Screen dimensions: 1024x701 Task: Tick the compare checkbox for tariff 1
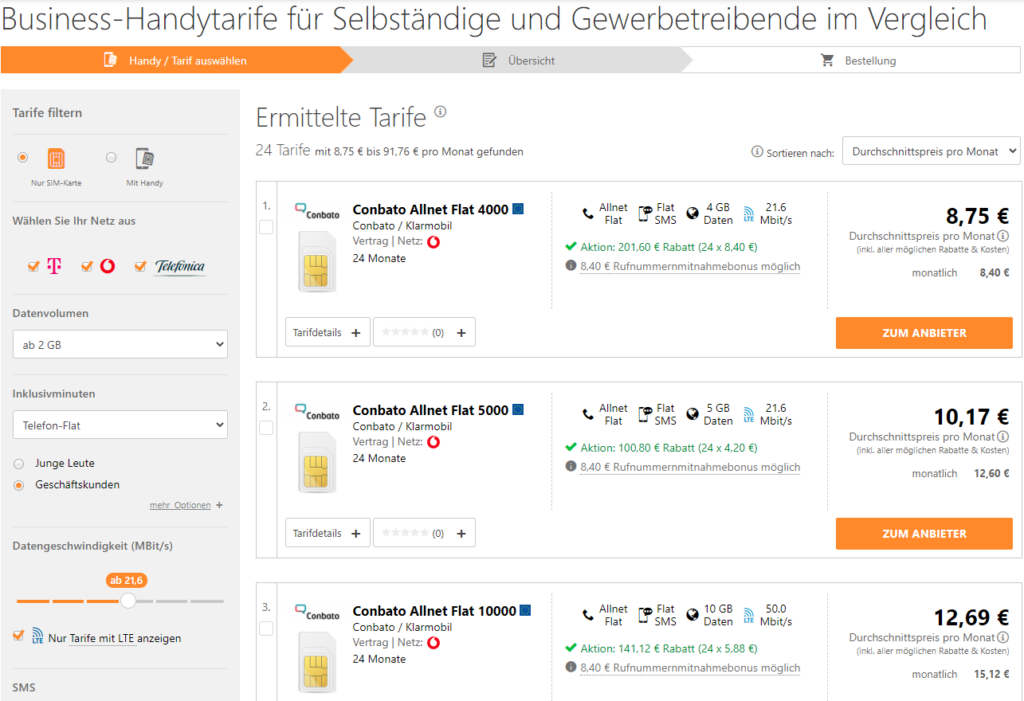click(x=266, y=227)
